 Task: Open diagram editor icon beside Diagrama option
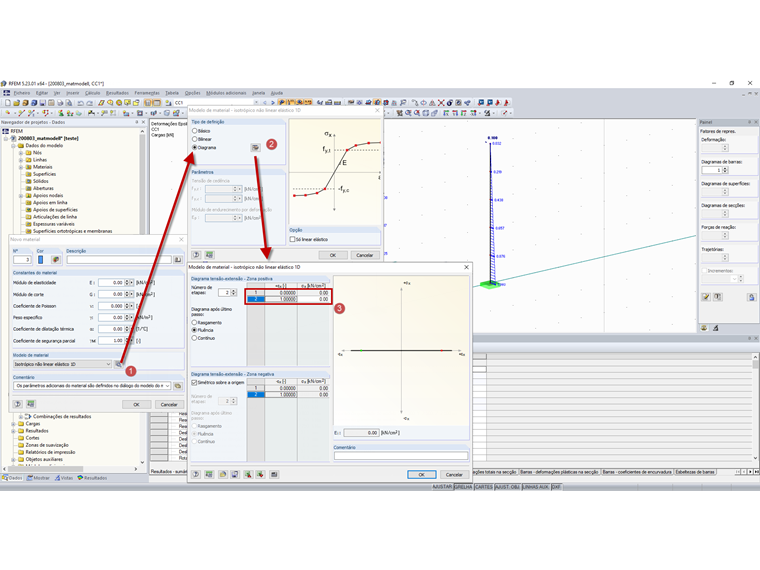click(x=255, y=147)
